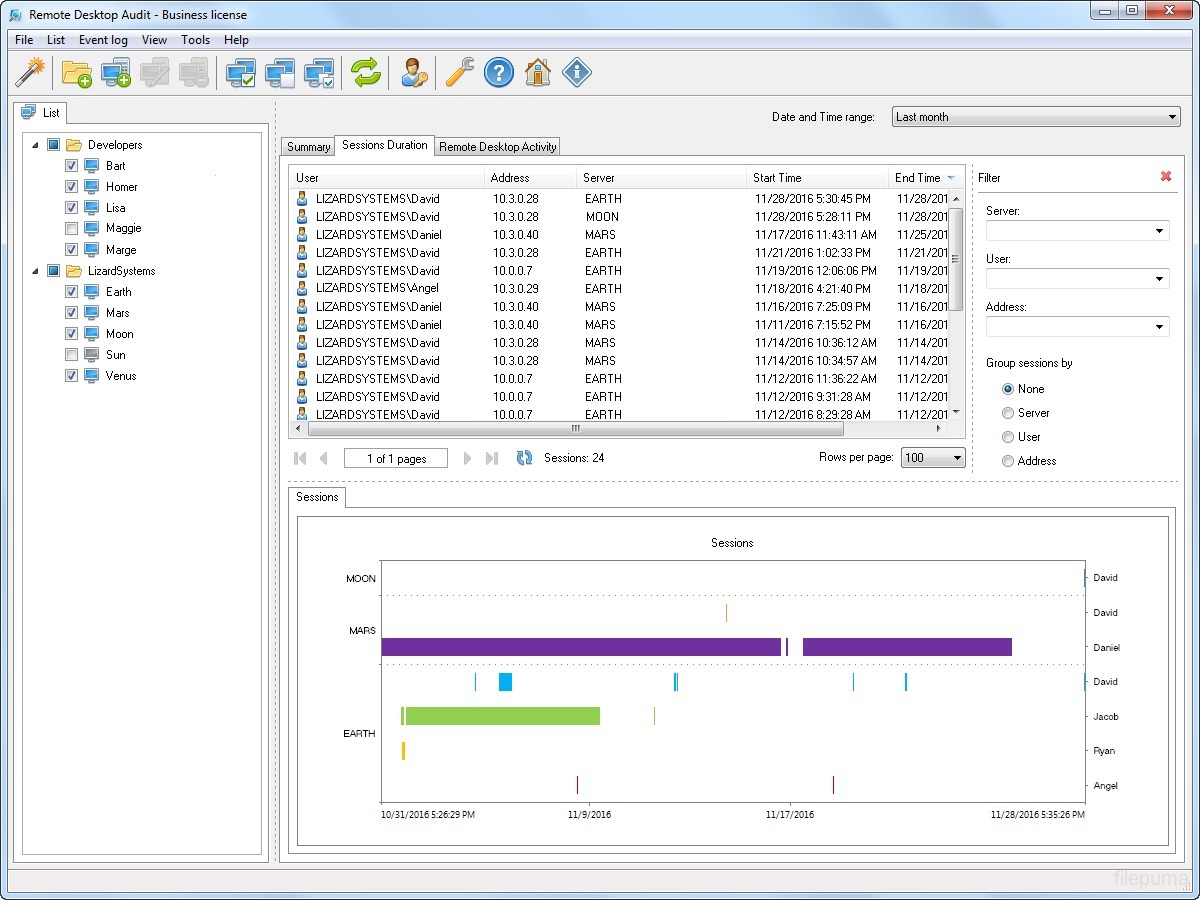This screenshot has height=900, width=1200.
Task: Click the add folder group icon
Action: [x=76, y=72]
